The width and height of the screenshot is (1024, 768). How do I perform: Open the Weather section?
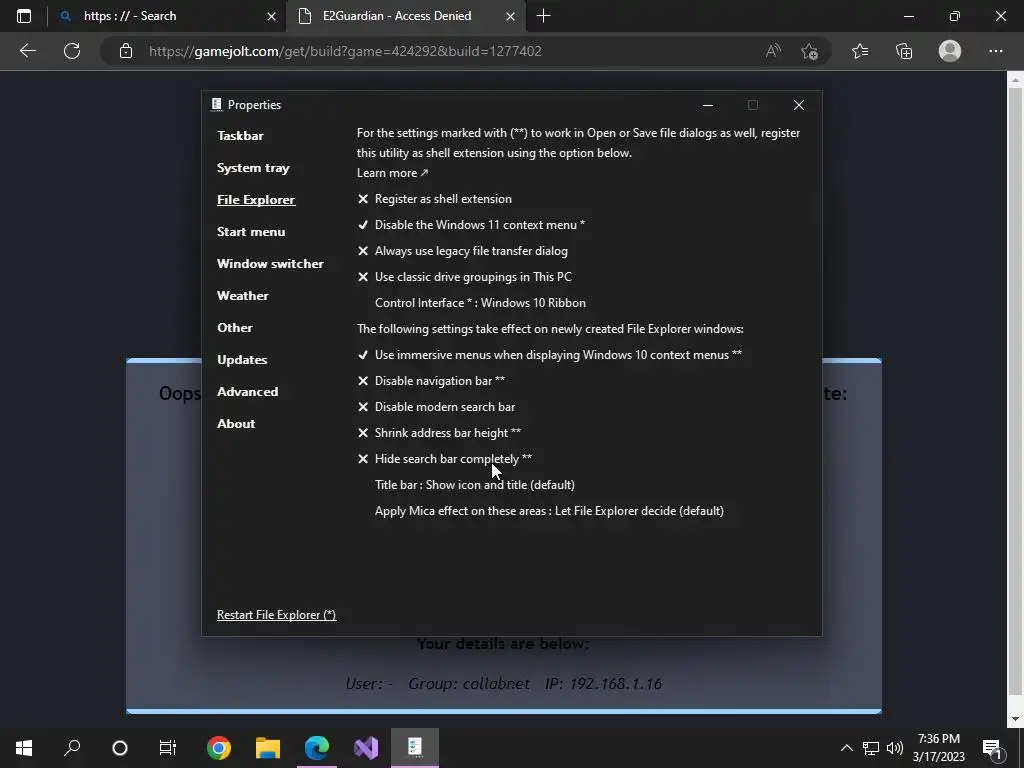coord(243,296)
